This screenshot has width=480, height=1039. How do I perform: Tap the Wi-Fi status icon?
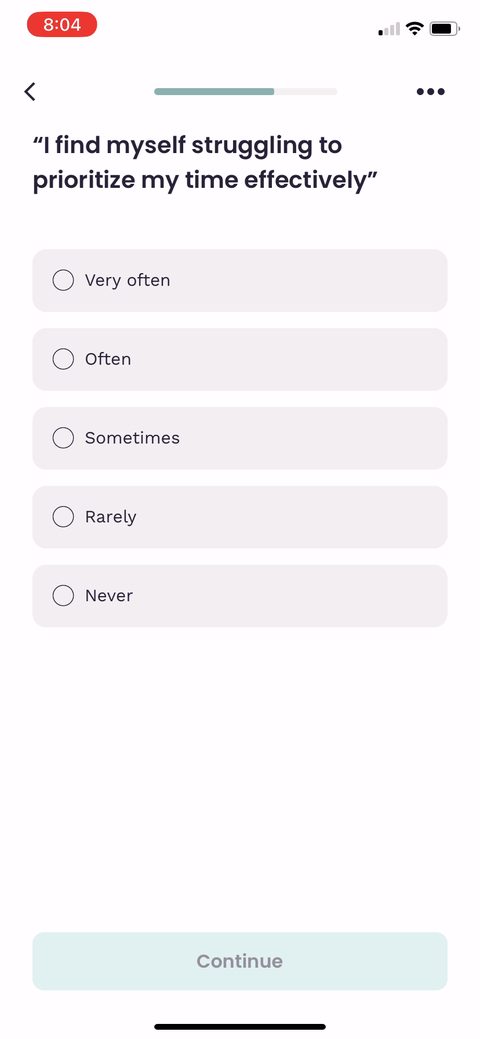tap(416, 28)
